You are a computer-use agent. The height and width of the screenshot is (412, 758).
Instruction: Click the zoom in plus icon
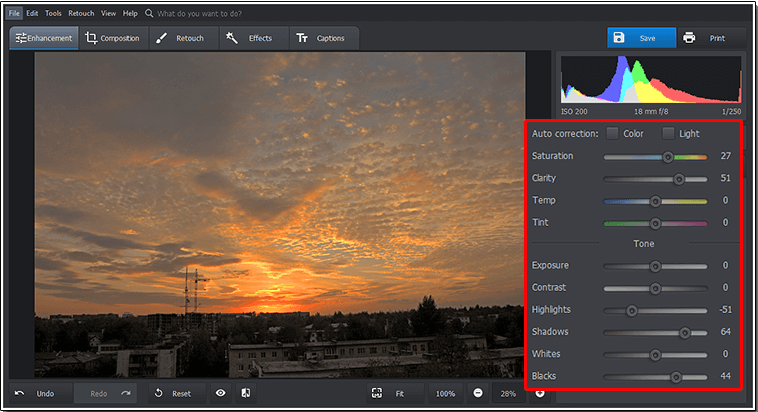pyautogui.click(x=539, y=393)
